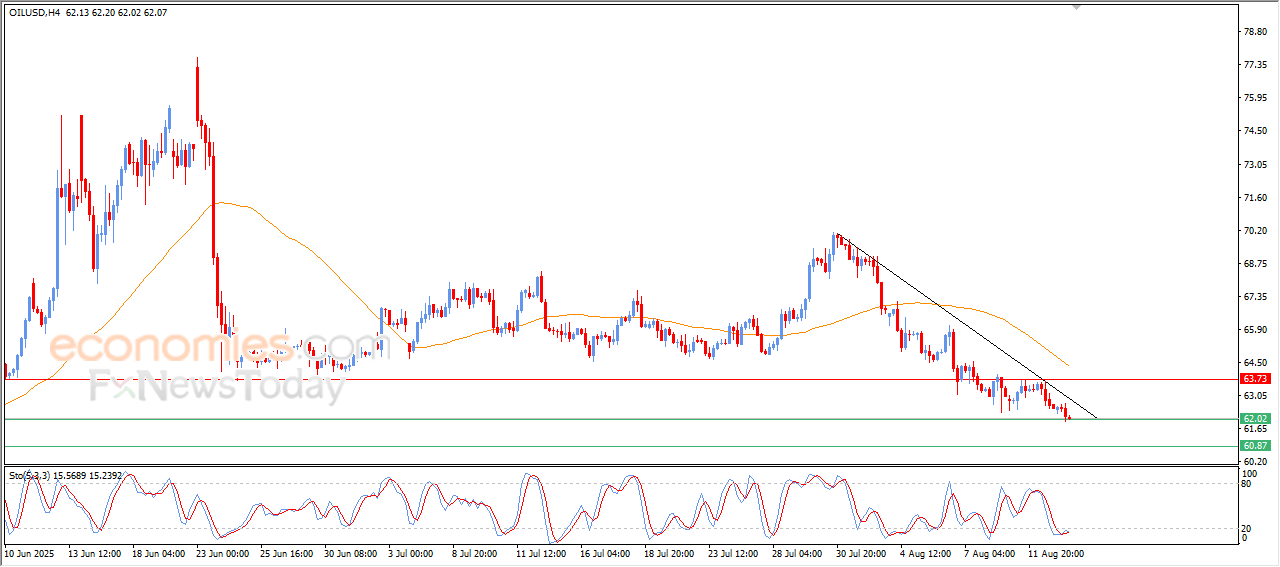The height and width of the screenshot is (567, 1280).
Task: Click the 8 Jul 20:00 time label
Action: pos(475,552)
